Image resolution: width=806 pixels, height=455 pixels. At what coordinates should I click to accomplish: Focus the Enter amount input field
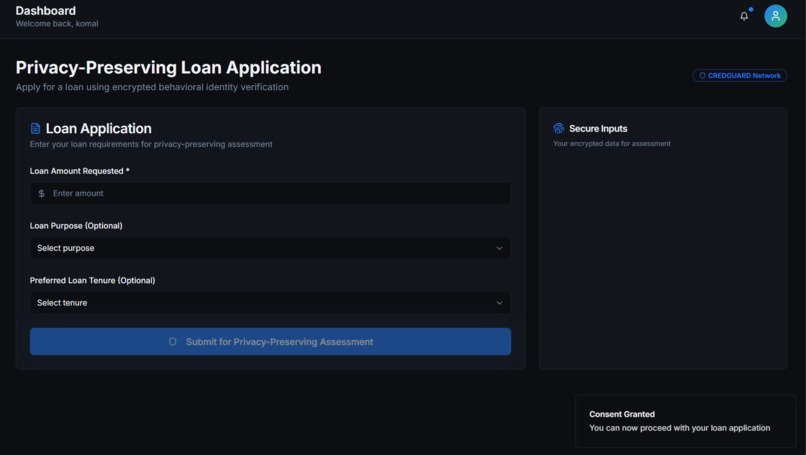tap(270, 193)
